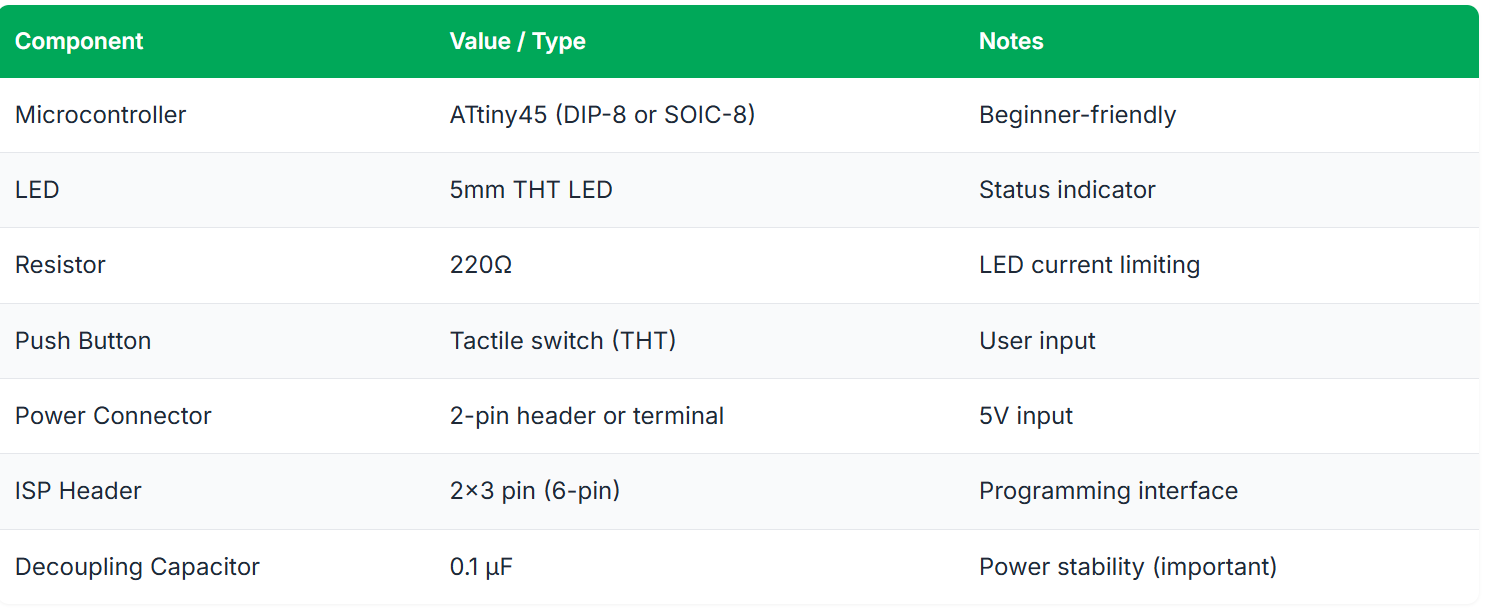Click the Power Connector cell
The height and width of the screenshot is (613, 1495).
(113, 416)
